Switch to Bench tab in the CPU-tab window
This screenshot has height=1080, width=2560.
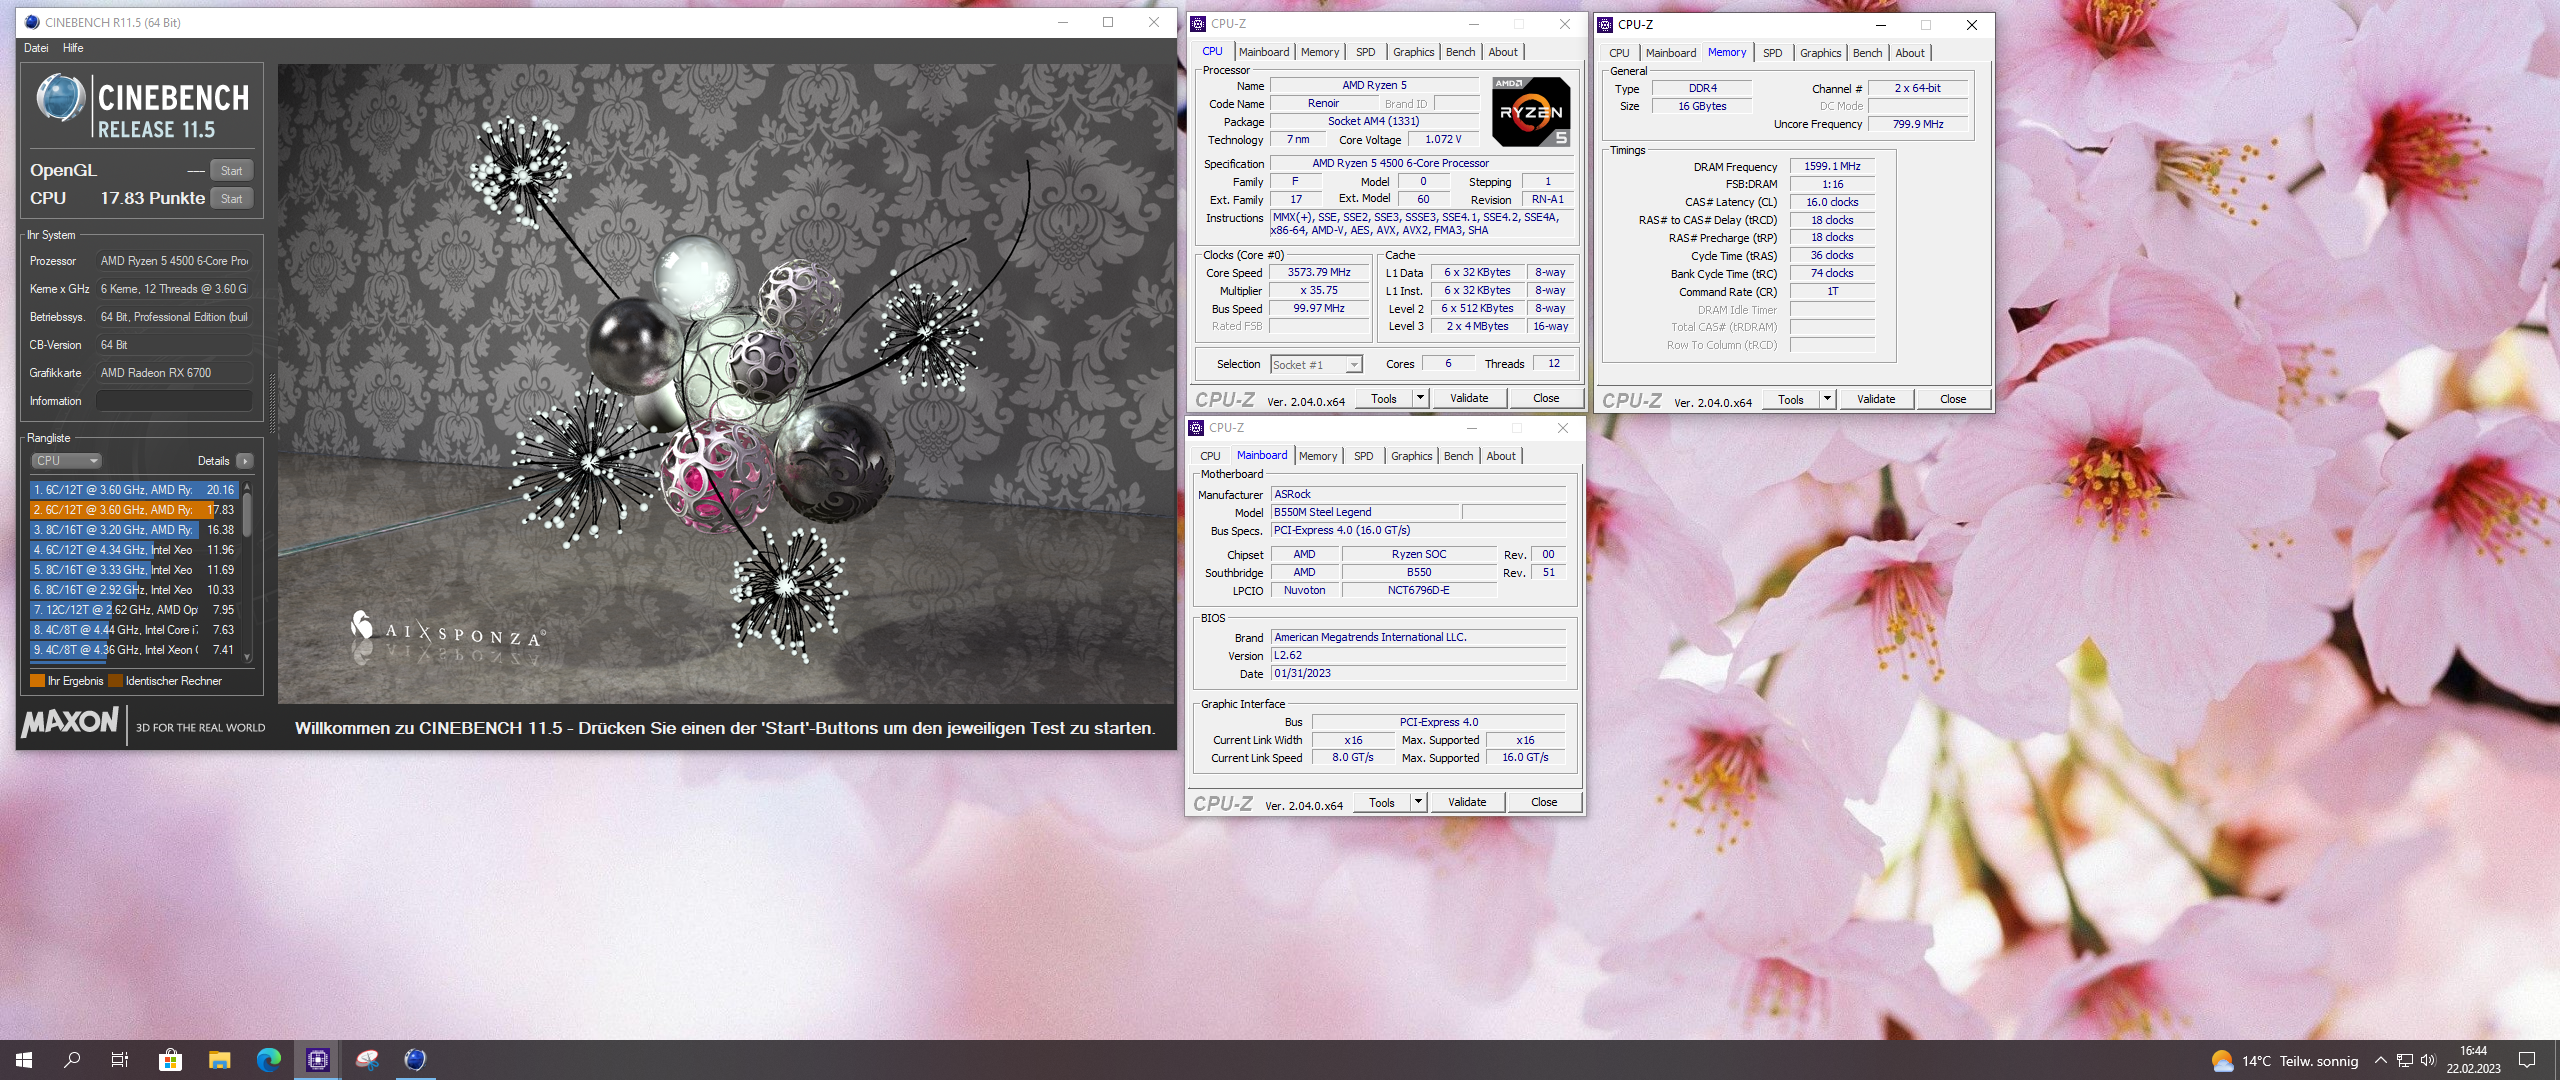click(x=1461, y=52)
